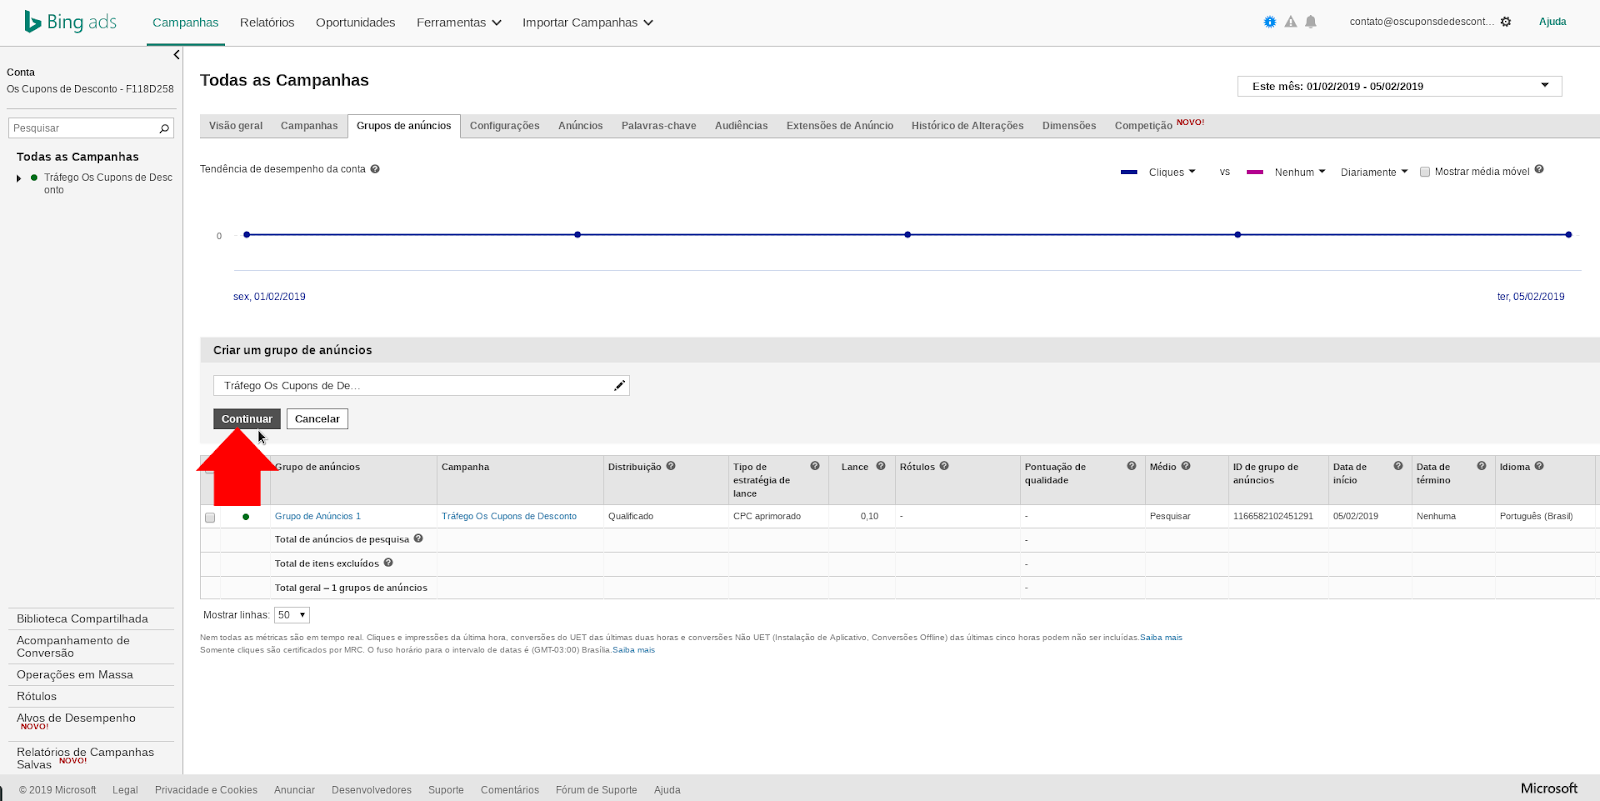Open the Mostrar linhas 50 dropdown

point(292,615)
